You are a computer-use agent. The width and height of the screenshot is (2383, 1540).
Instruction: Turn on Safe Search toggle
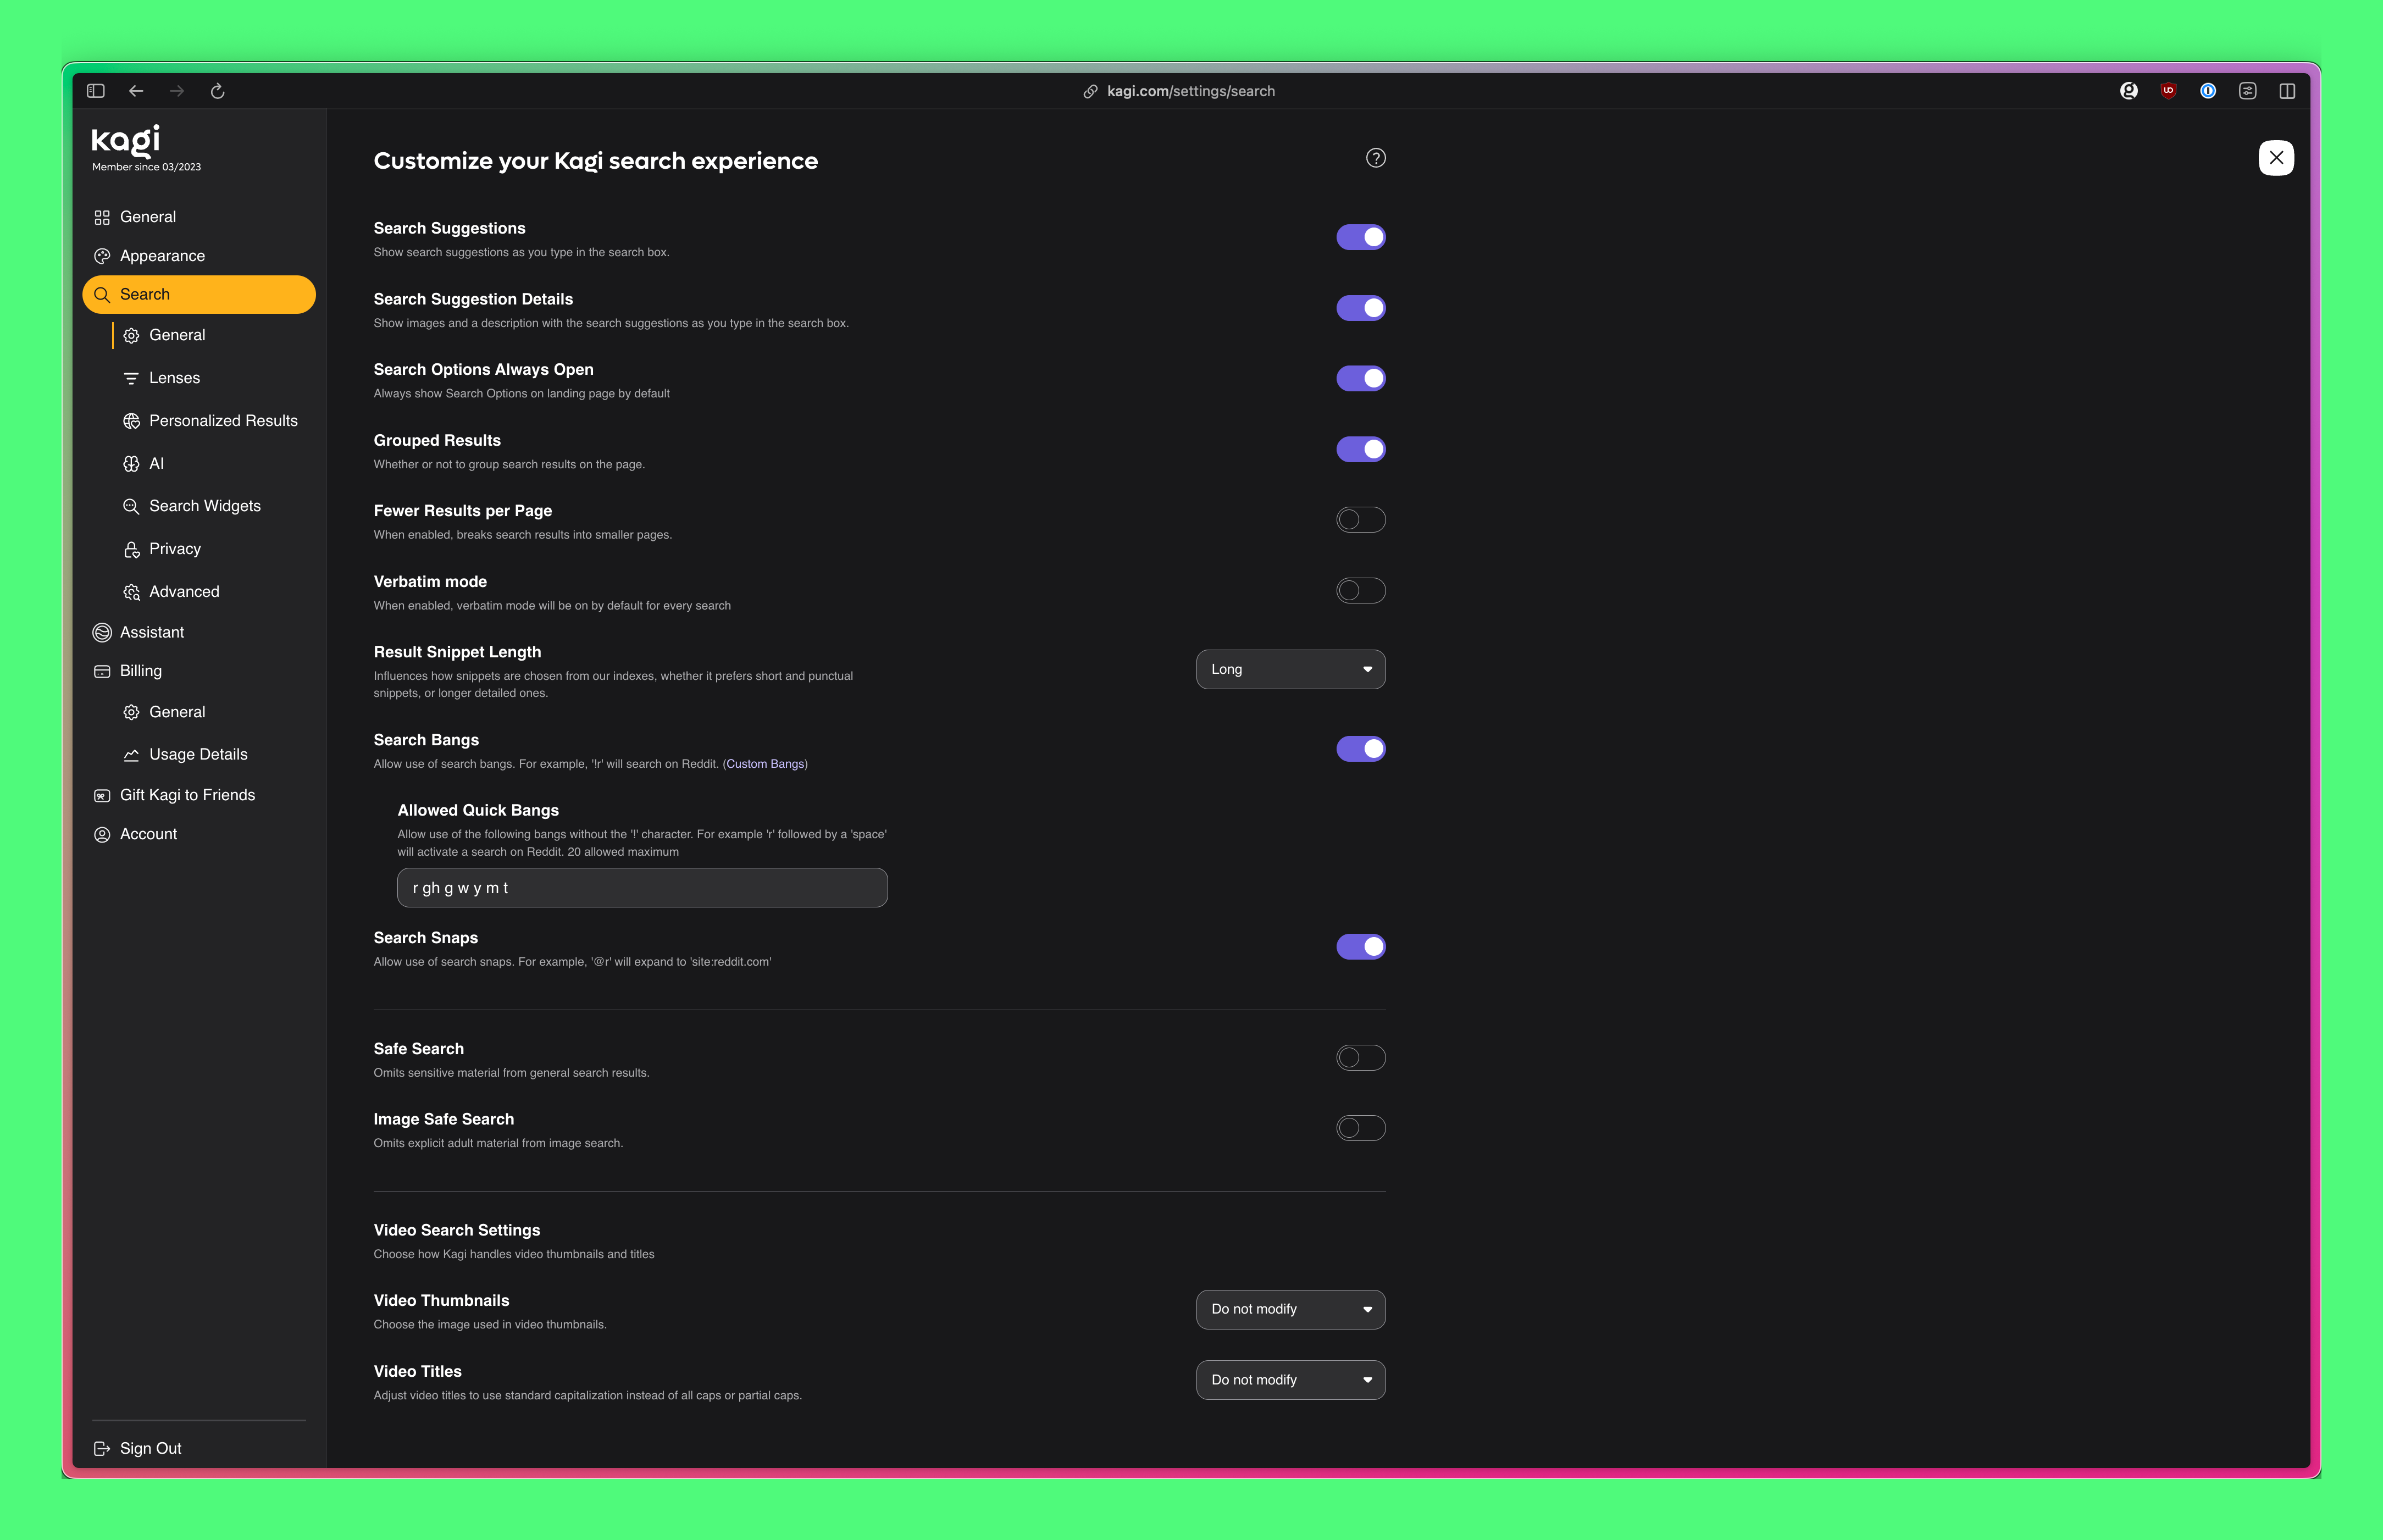pyautogui.click(x=1360, y=1058)
